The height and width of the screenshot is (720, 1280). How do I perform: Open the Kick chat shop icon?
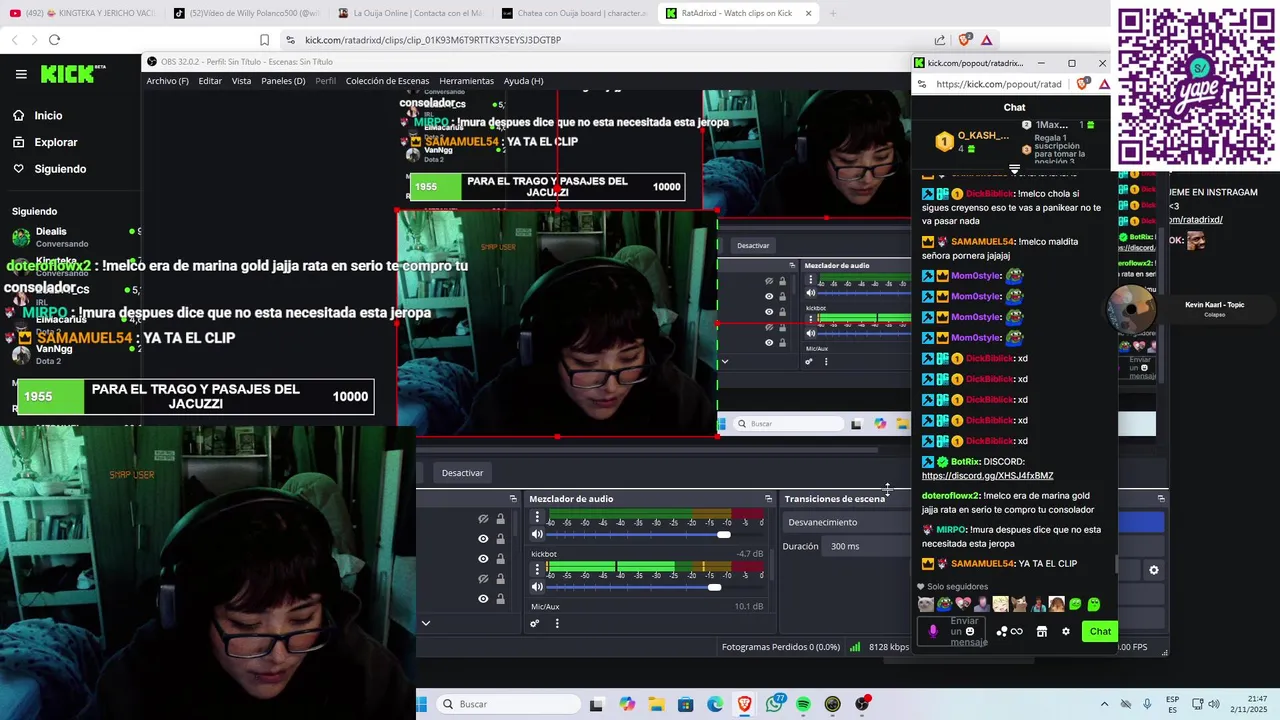click(x=1041, y=631)
